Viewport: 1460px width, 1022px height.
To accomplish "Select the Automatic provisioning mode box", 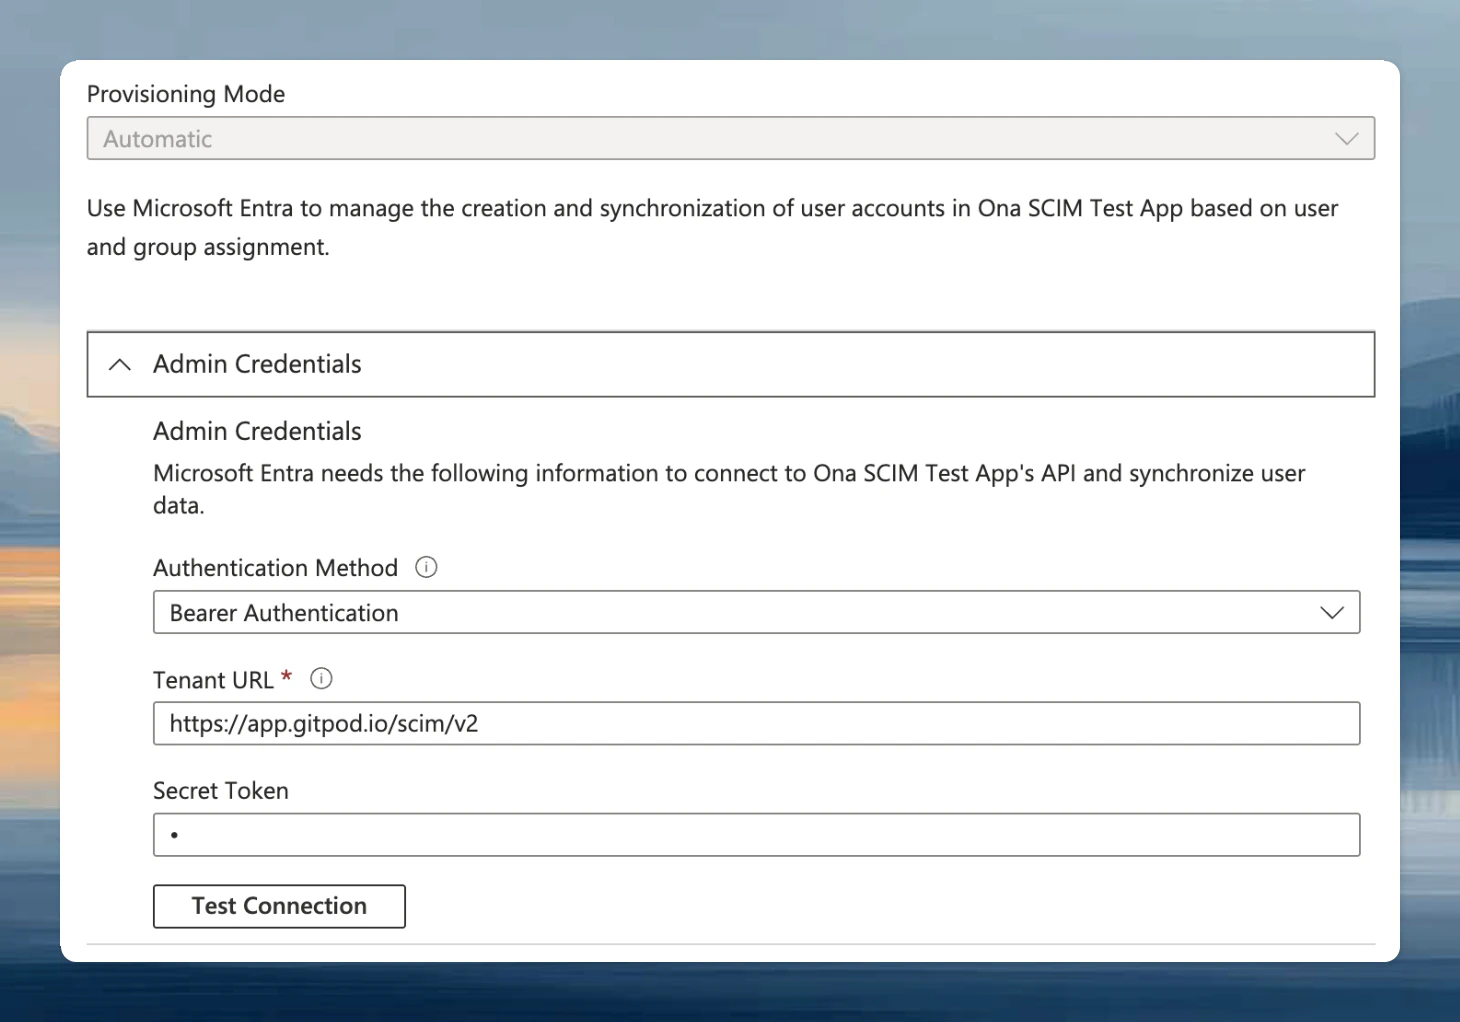I will 730,138.
